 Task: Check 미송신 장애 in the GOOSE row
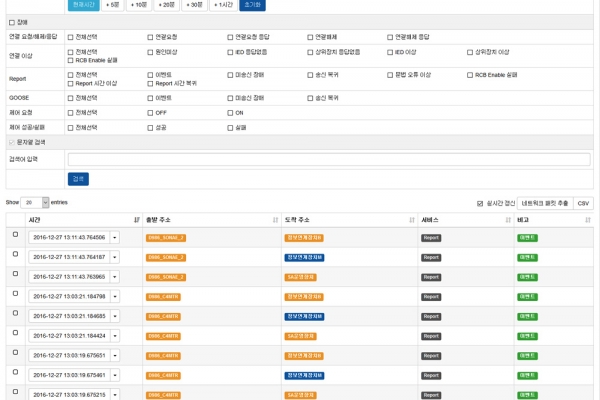click(x=230, y=98)
